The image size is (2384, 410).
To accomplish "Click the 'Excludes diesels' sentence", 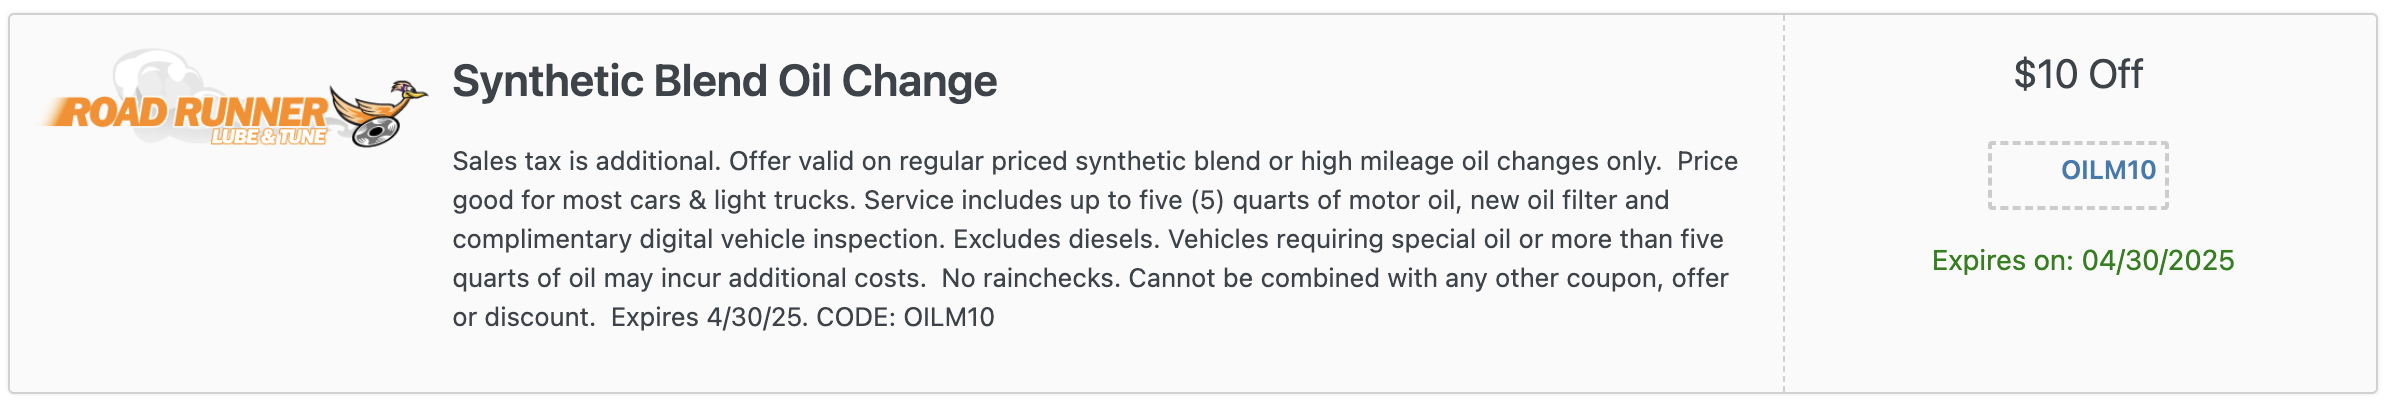I will click(1057, 239).
